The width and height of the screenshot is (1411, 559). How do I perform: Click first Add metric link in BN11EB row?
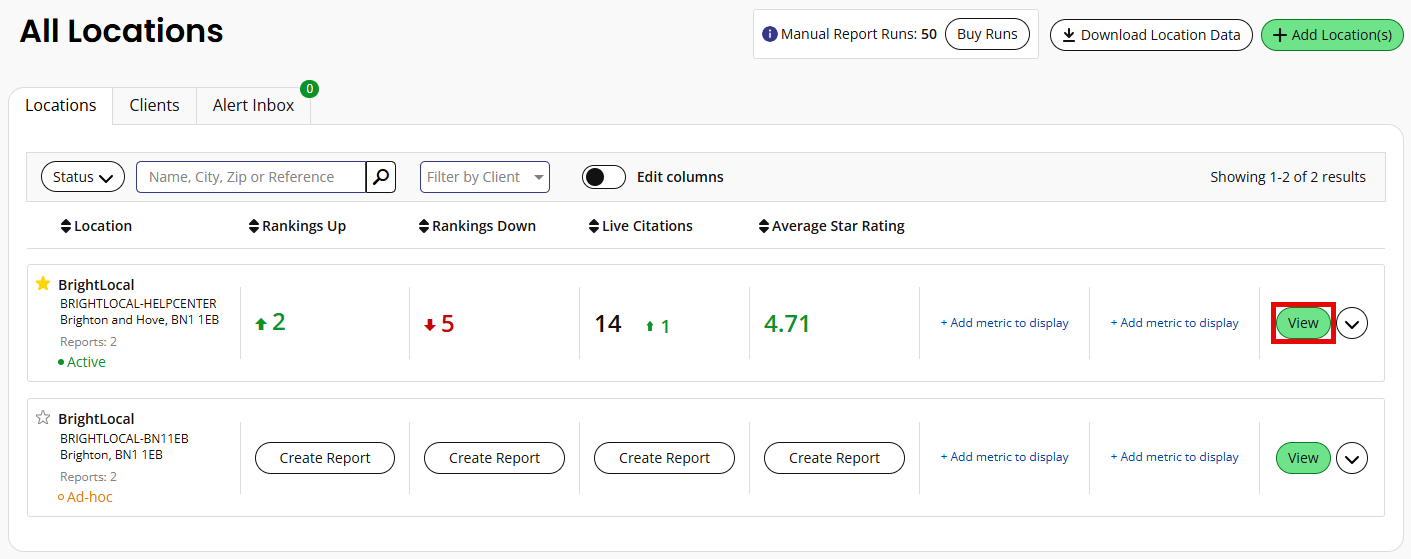click(1004, 457)
